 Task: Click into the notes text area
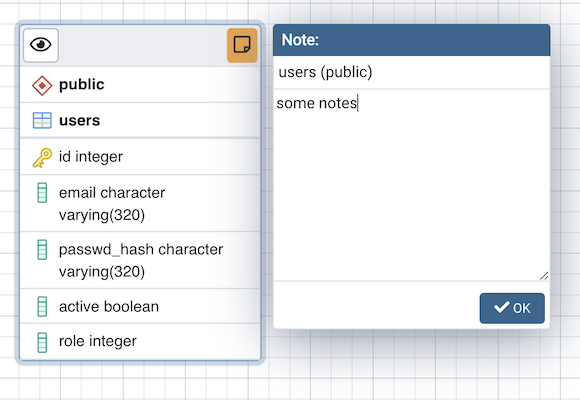coord(411,185)
